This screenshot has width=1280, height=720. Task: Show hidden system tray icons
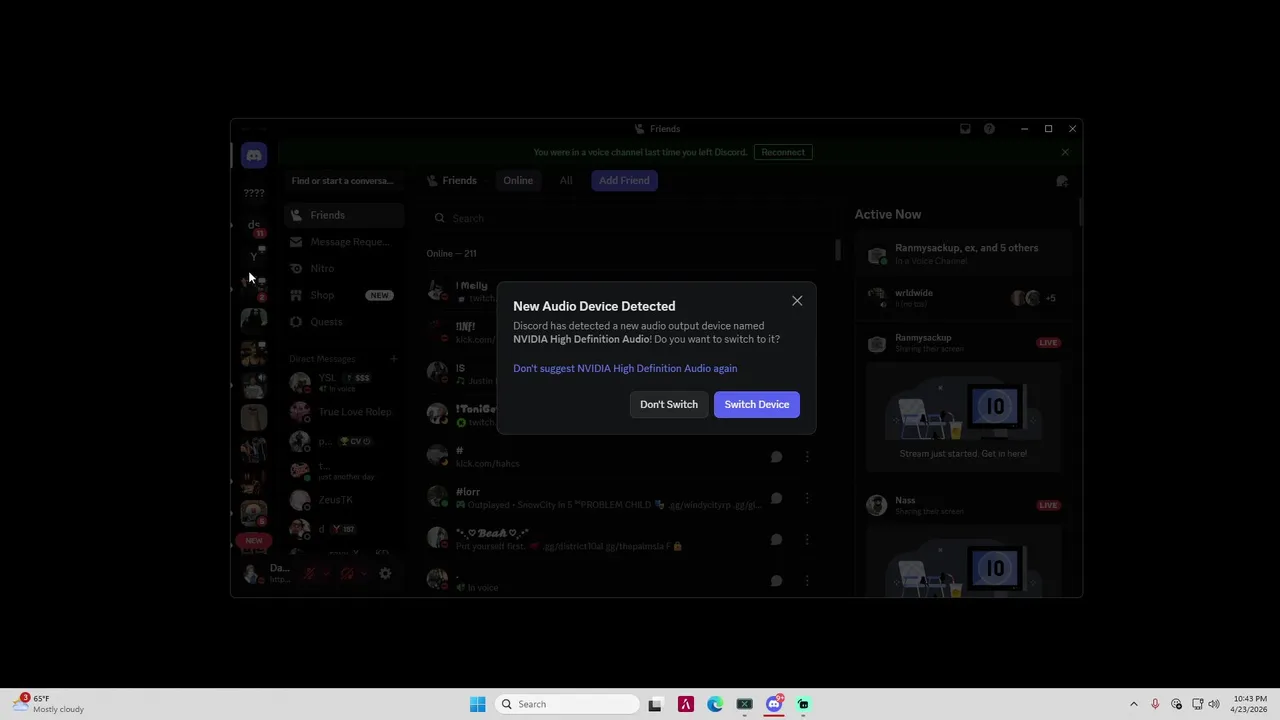point(1133,704)
